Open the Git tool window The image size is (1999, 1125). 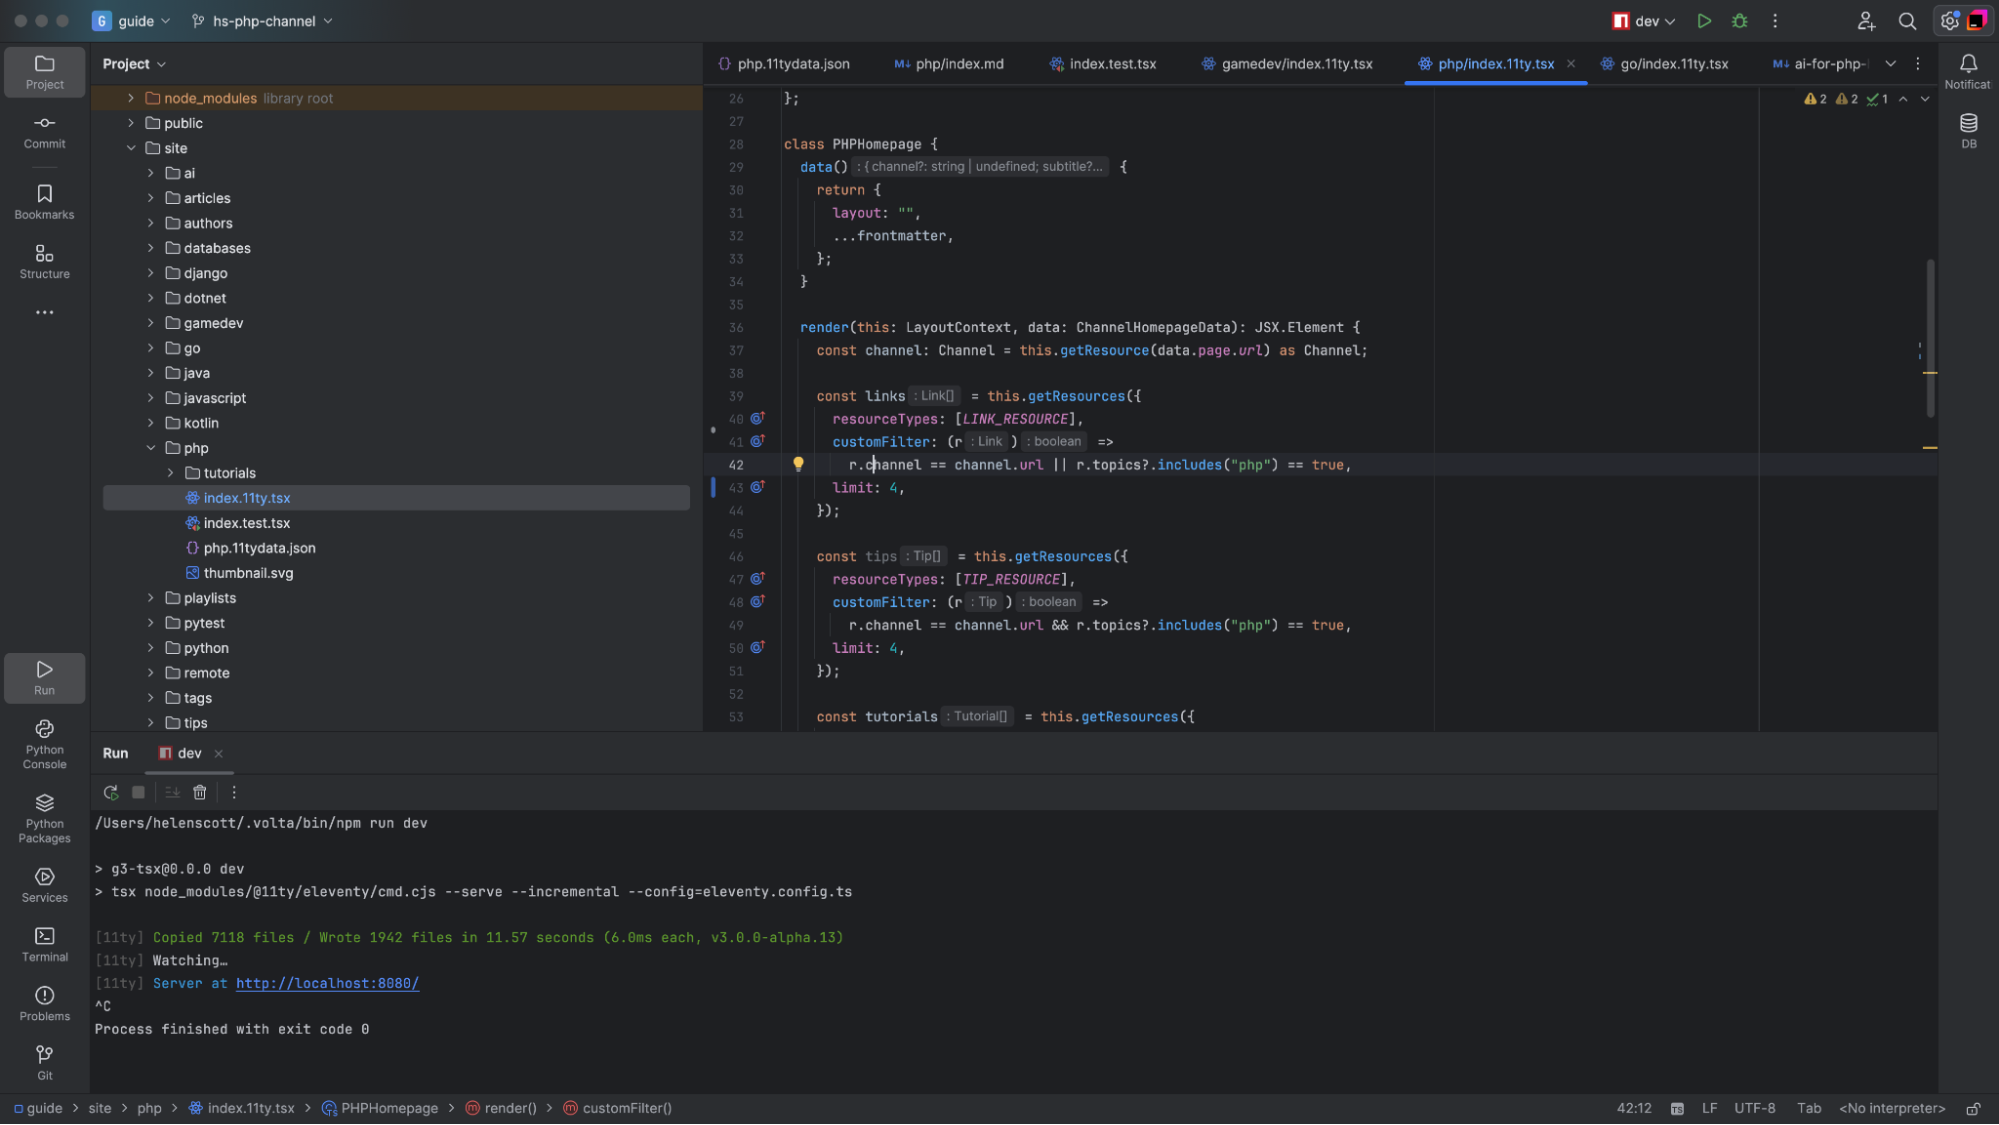[x=44, y=1062]
